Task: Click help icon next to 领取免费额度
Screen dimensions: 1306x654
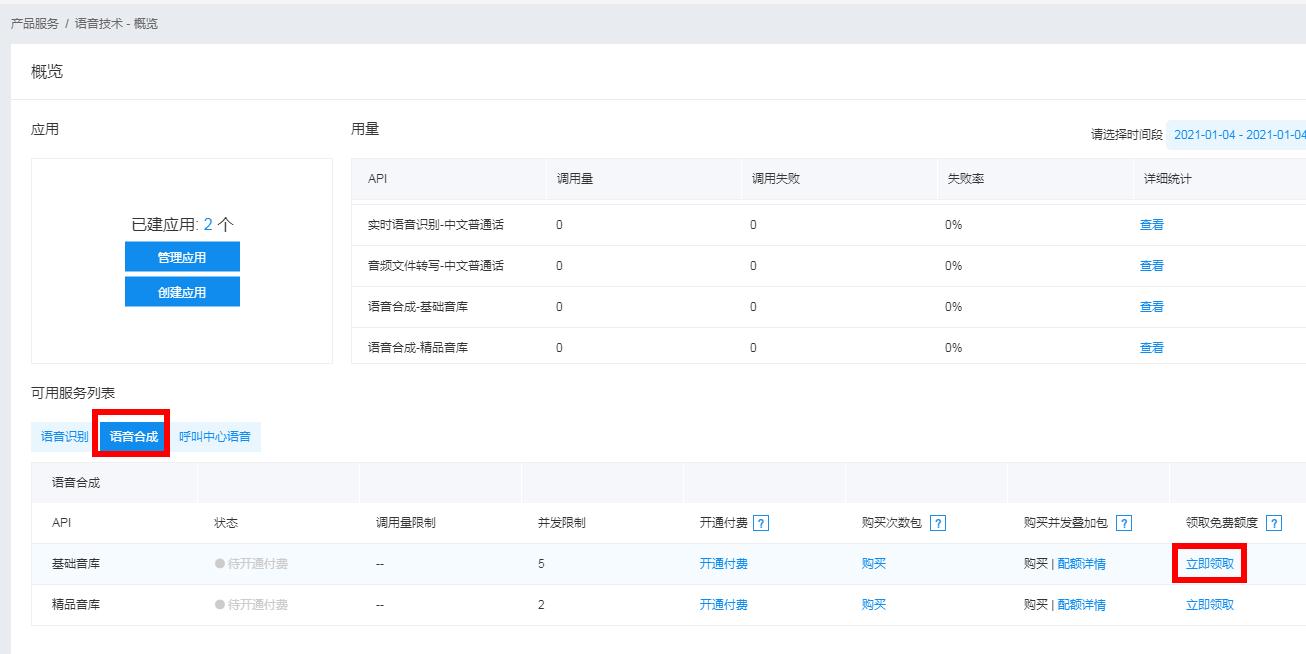Action: point(1274,523)
